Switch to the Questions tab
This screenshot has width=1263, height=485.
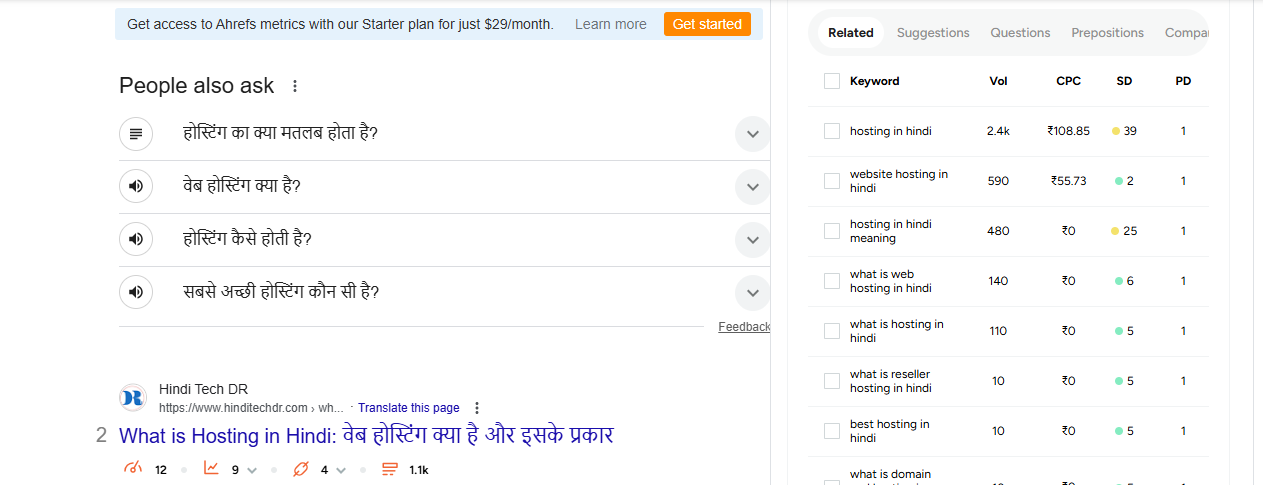pyautogui.click(x=1020, y=33)
